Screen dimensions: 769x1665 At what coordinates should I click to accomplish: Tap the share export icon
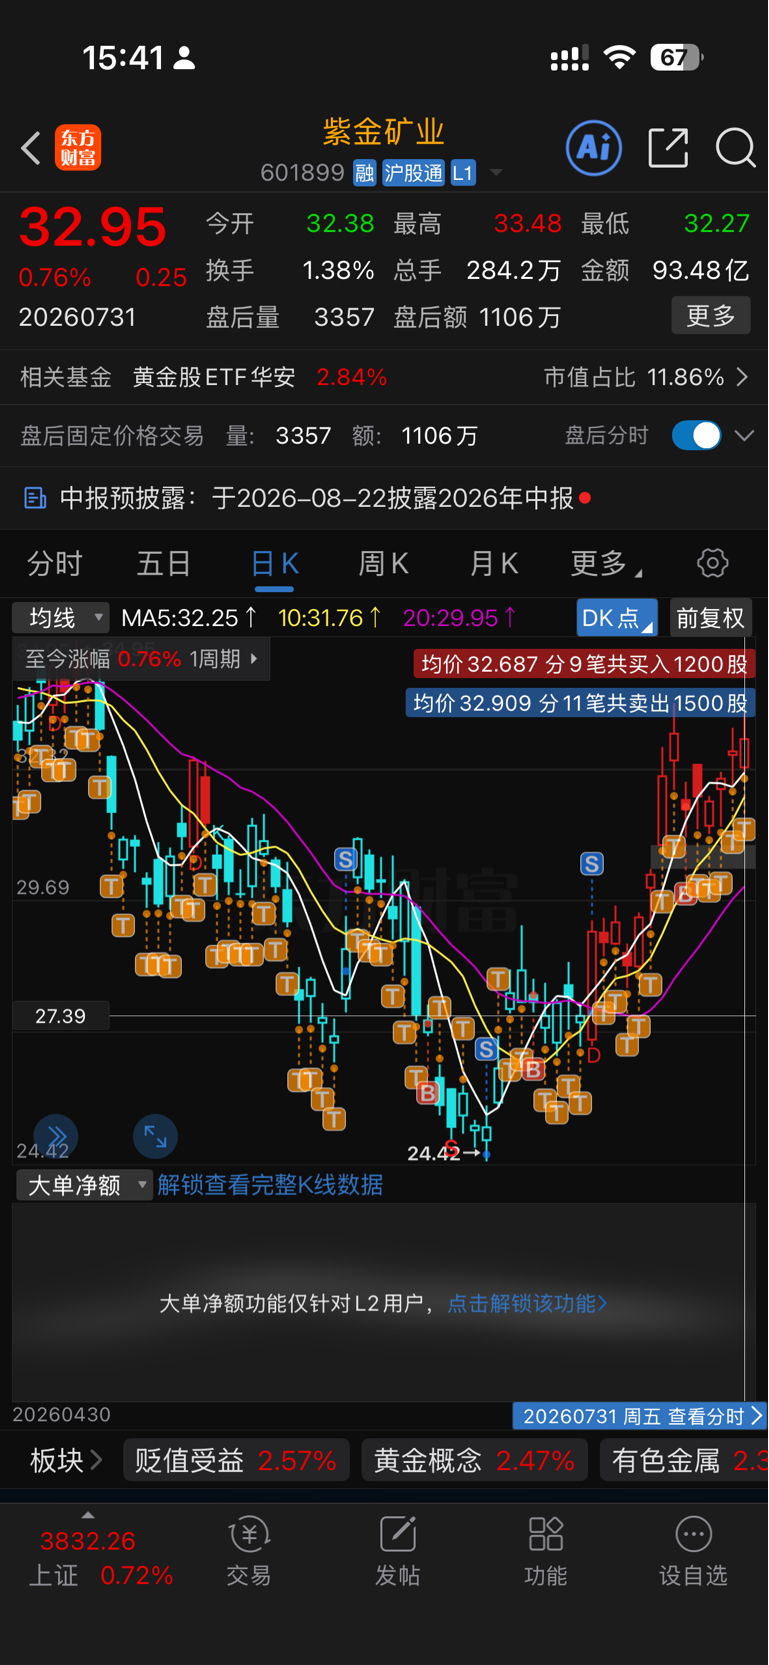click(x=668, y=148)
